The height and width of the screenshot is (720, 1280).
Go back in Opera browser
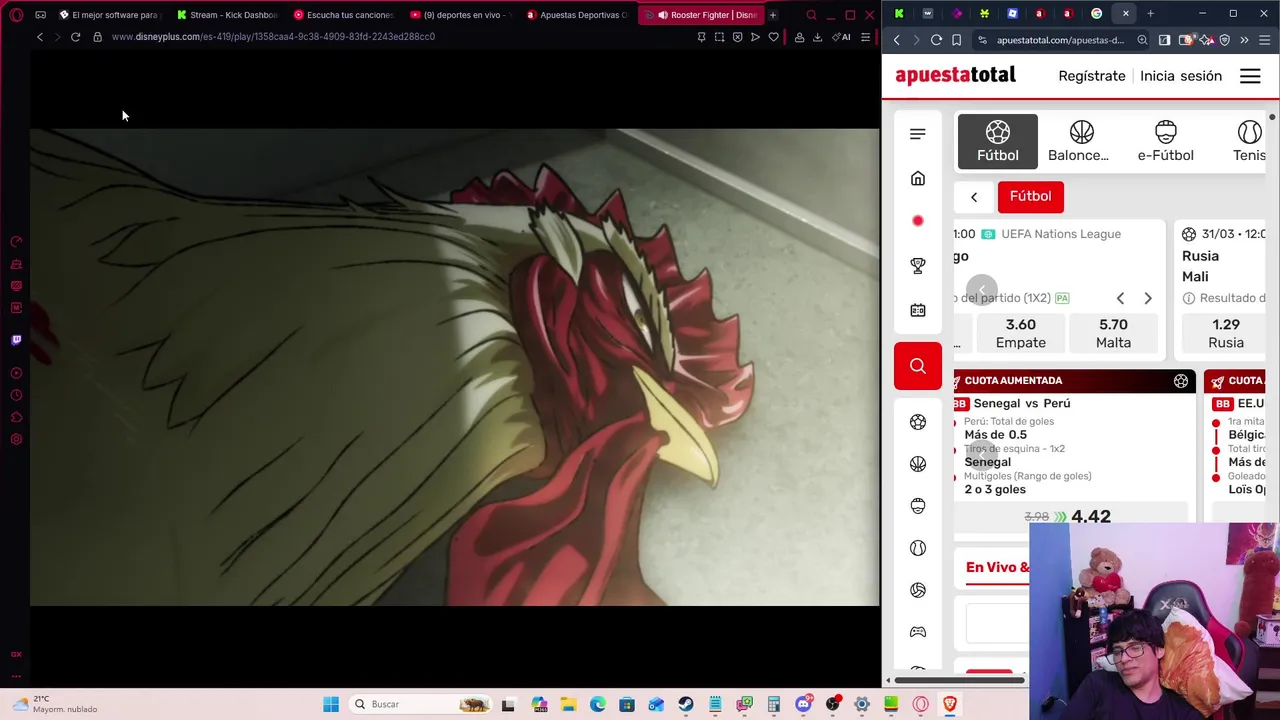[x=40, y=37]
